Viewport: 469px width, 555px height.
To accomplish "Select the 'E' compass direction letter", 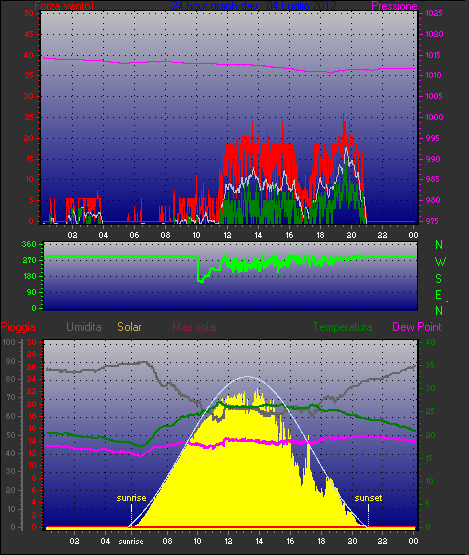I will tap(439, 294).
